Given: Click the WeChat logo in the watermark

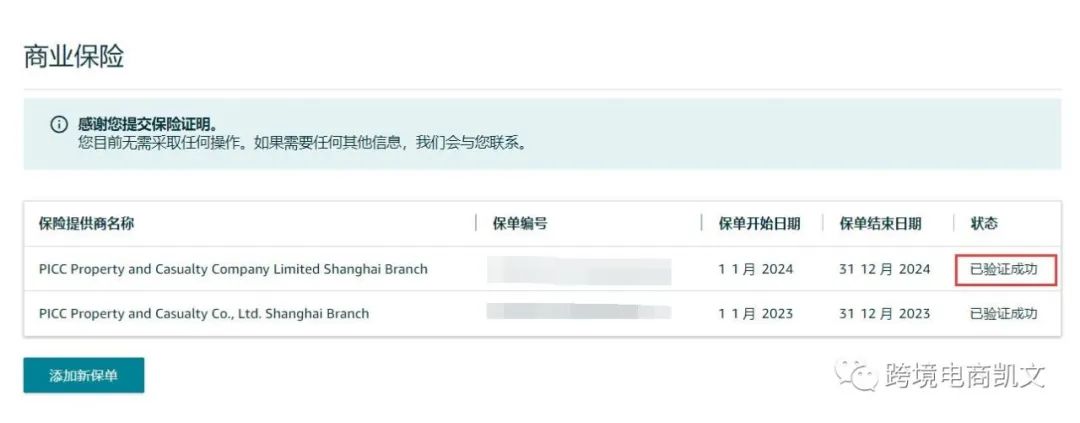Looking at the screenshot, I should click(x=853, y=375).
